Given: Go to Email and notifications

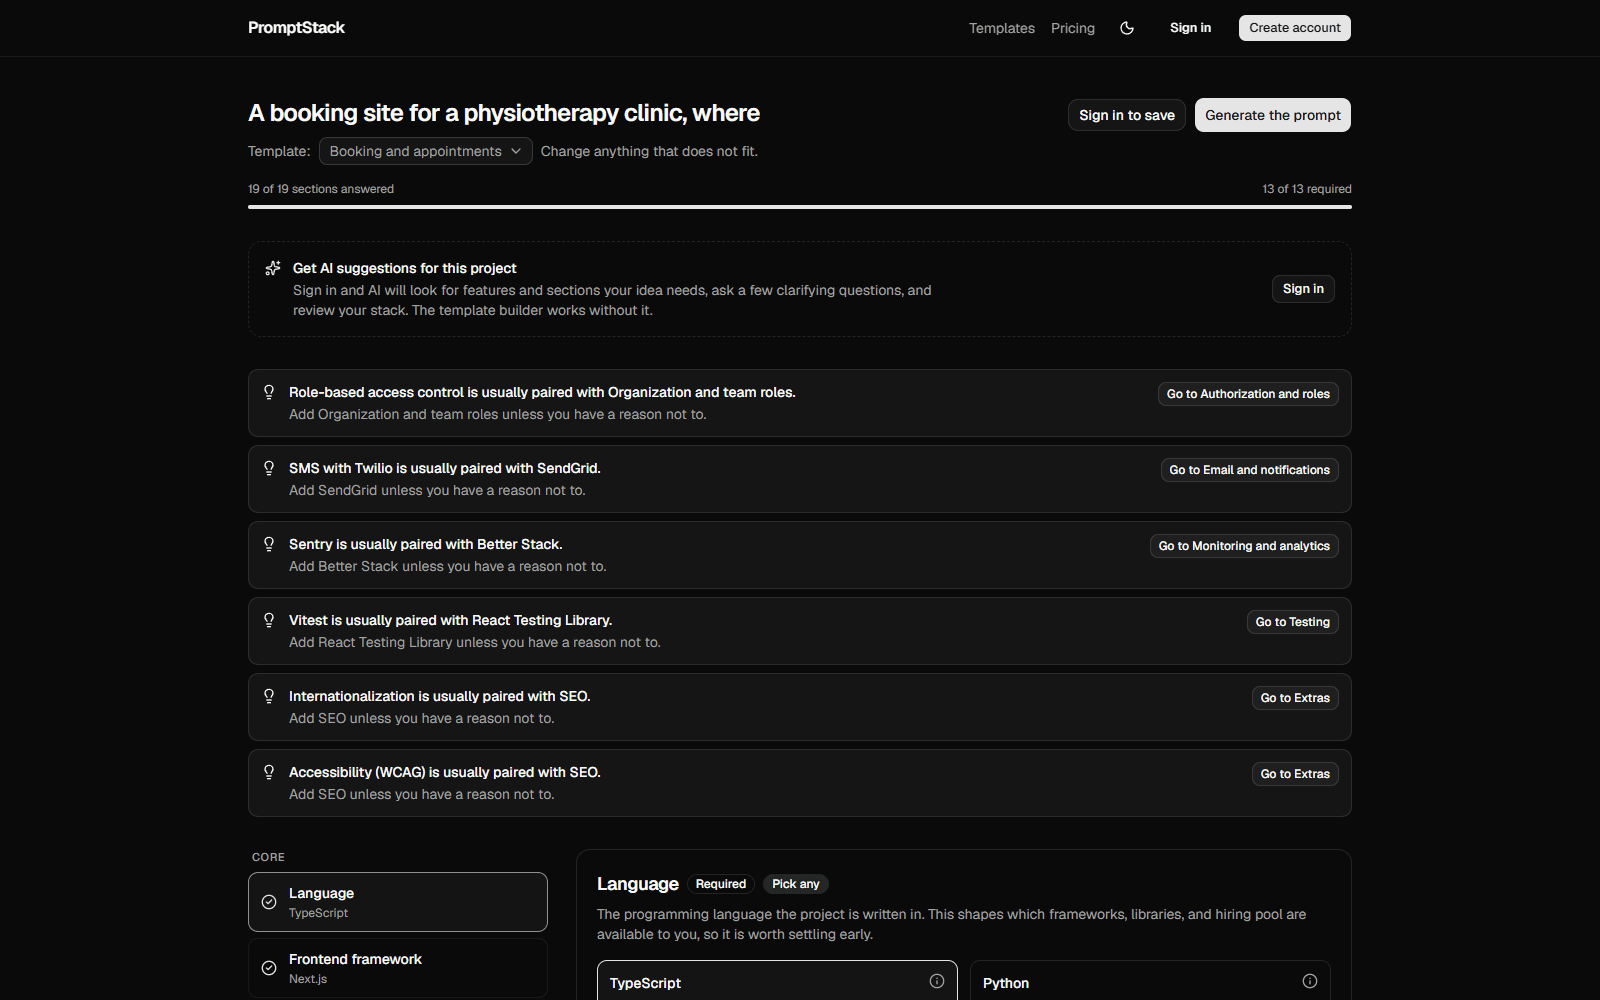Looking at the screenshot, I should 1250,470.
